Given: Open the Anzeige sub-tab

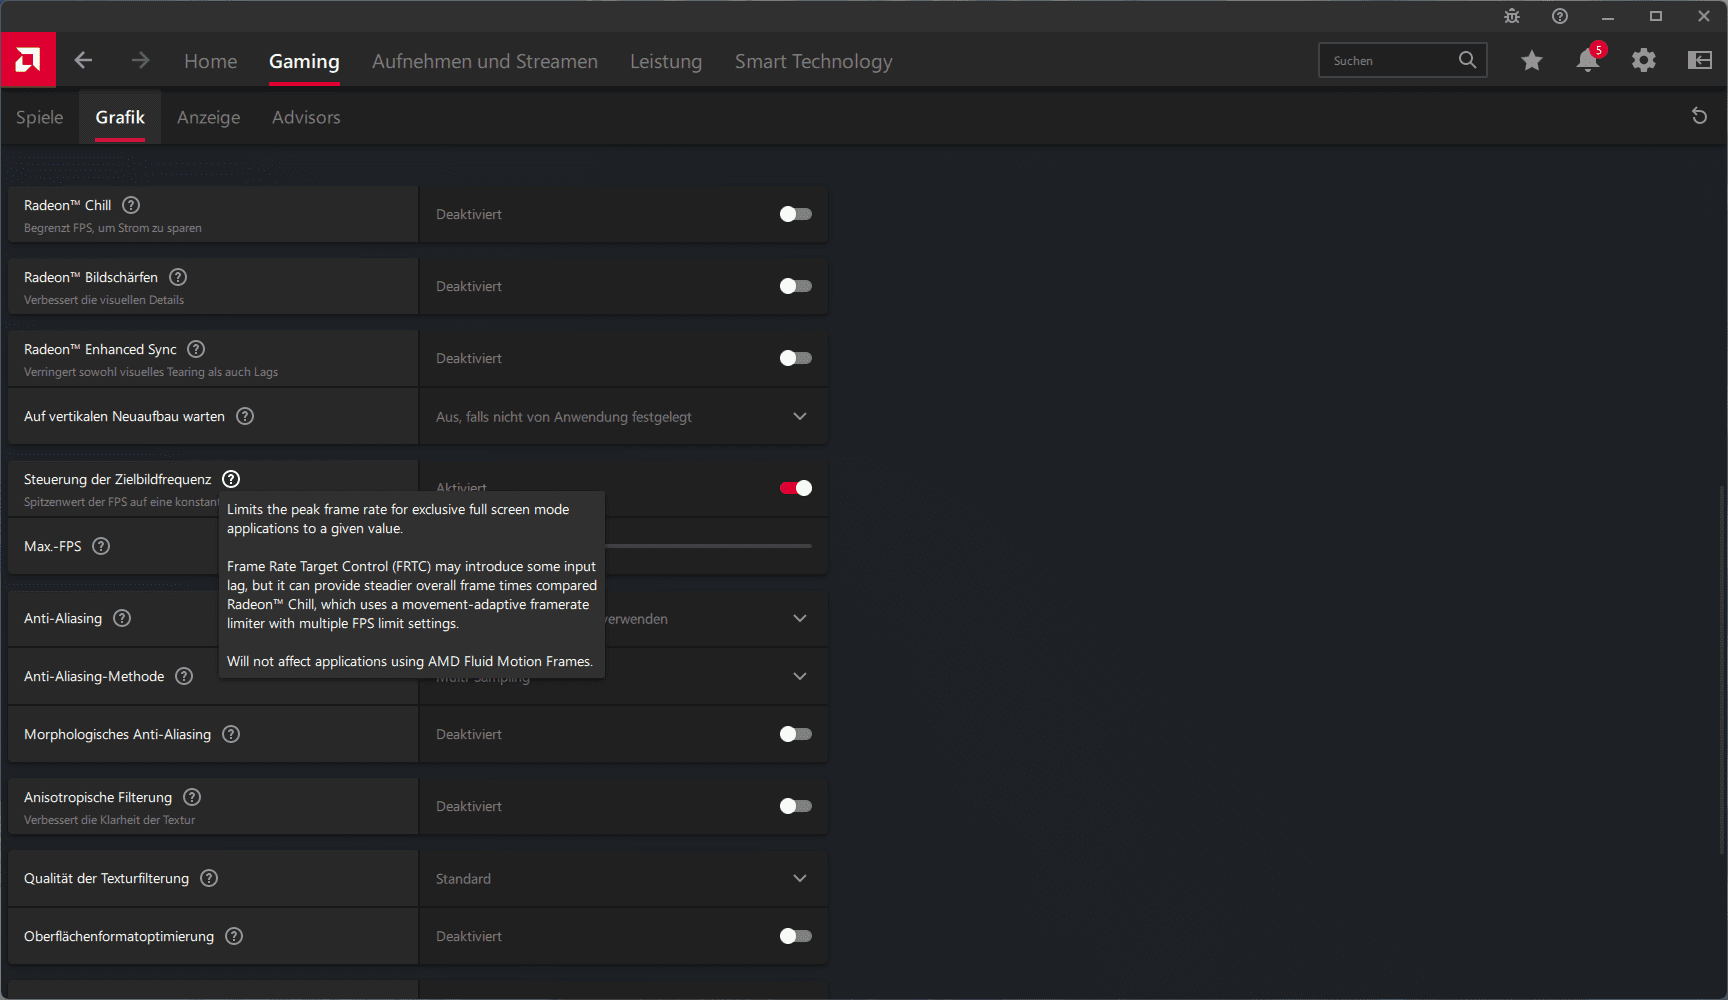Looking at the screenshot, I should point(208,117).
